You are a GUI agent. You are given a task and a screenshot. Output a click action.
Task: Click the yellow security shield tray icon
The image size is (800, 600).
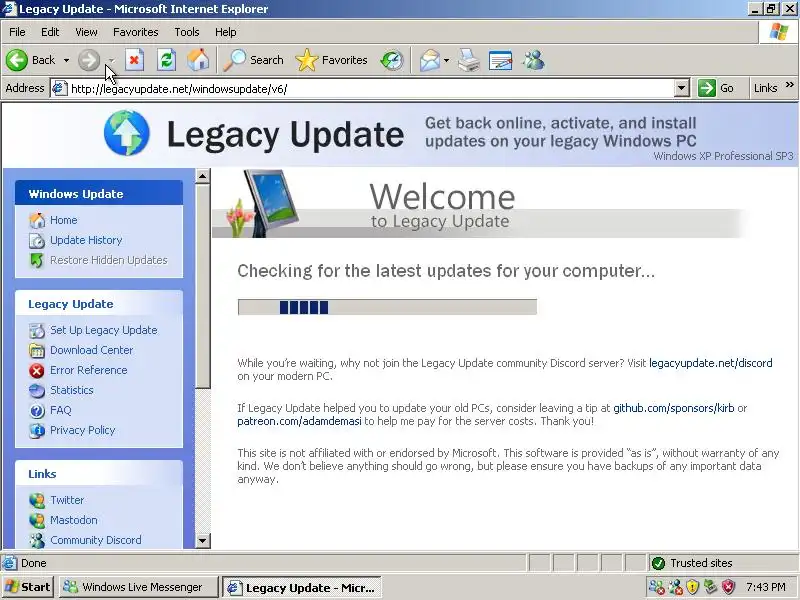(x=693, y=587)
